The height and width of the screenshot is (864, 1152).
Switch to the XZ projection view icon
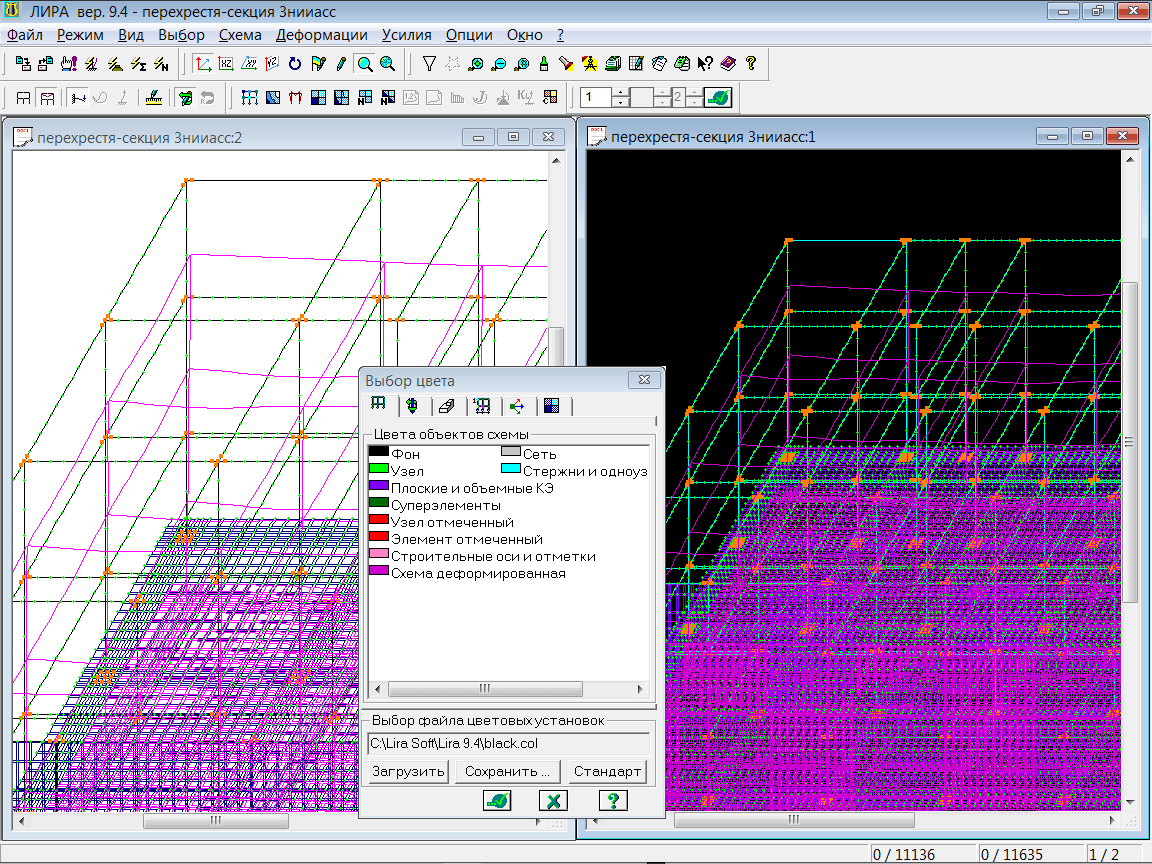226,64
